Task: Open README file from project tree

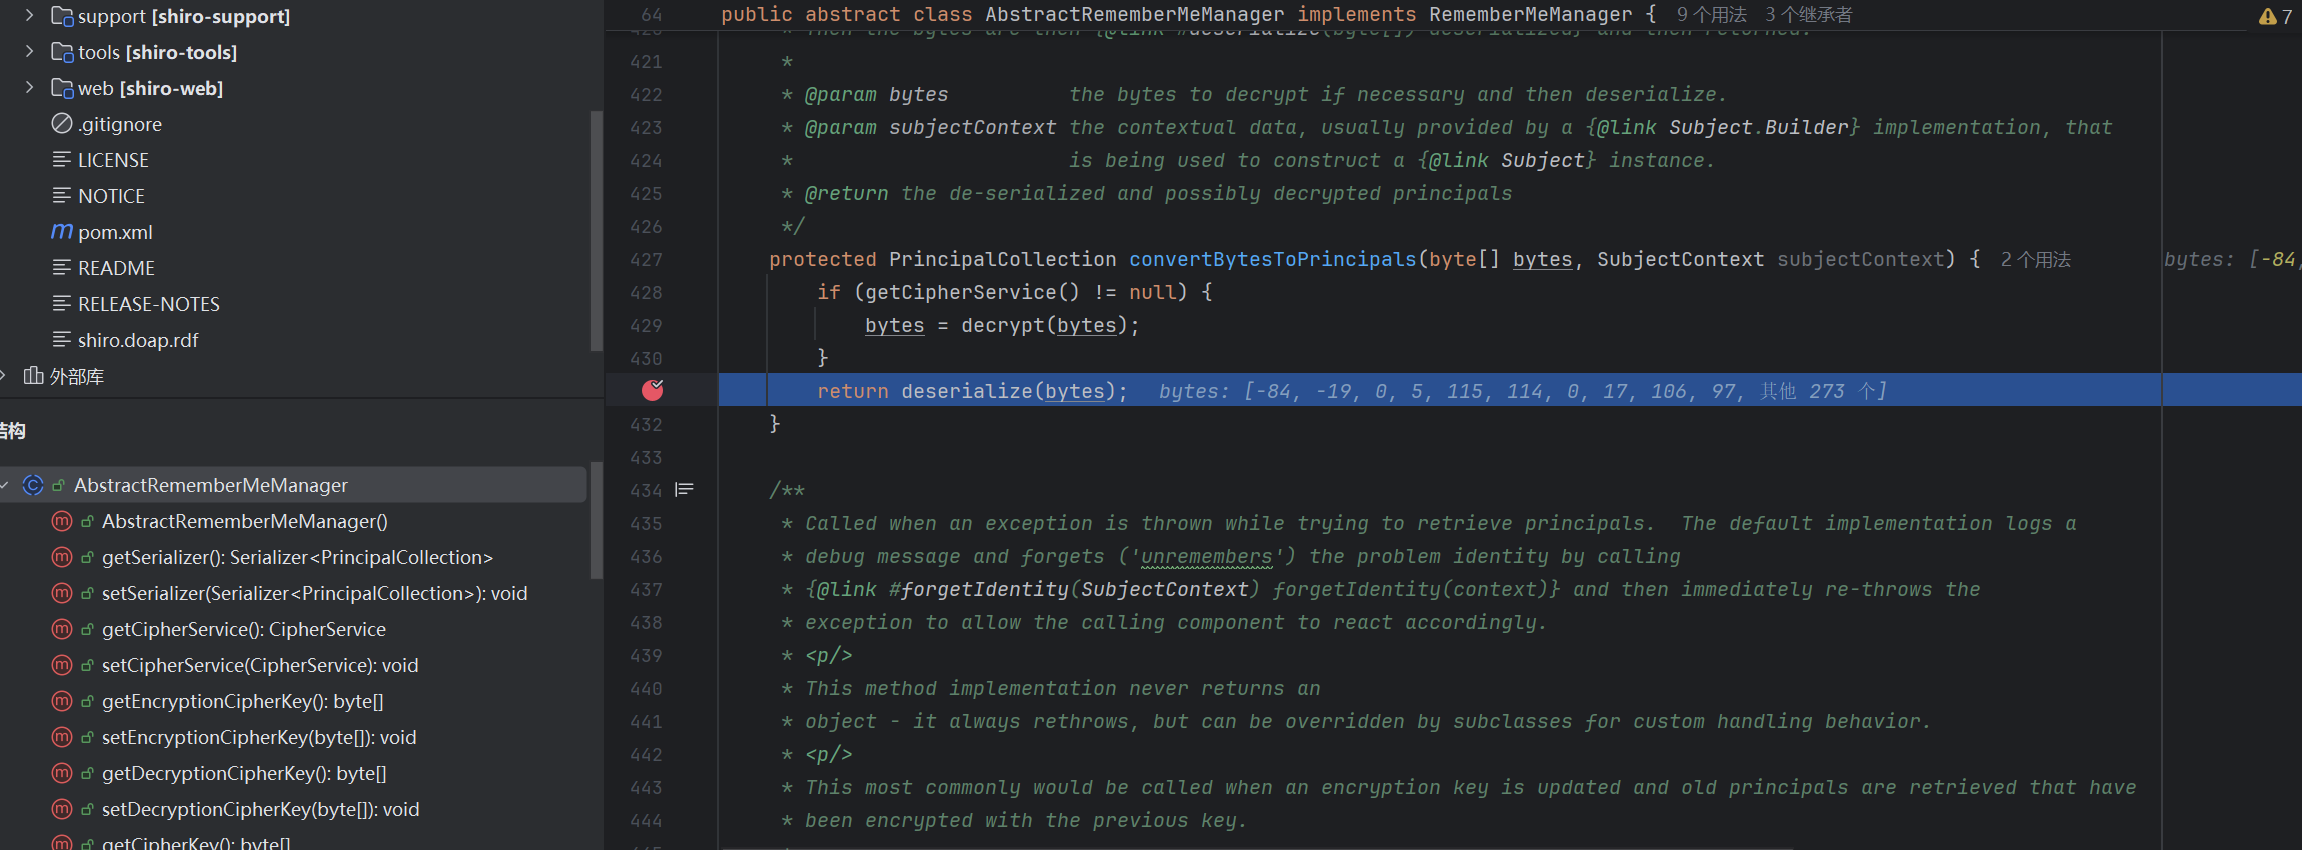Action: (116, 268)
